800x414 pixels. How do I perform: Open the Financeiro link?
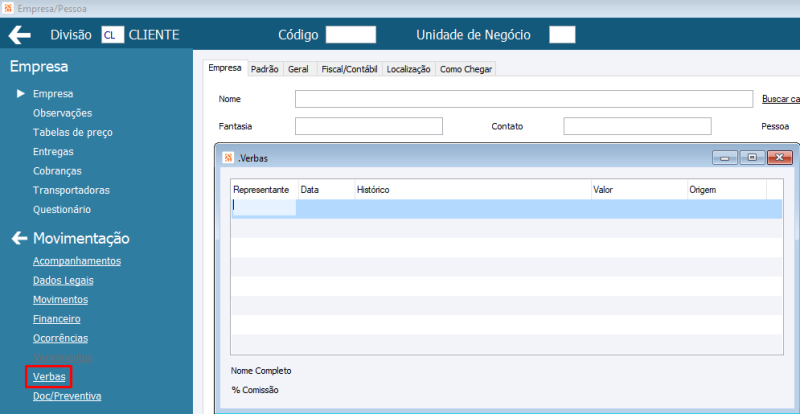pyautogui.click(x=57, y=319)
